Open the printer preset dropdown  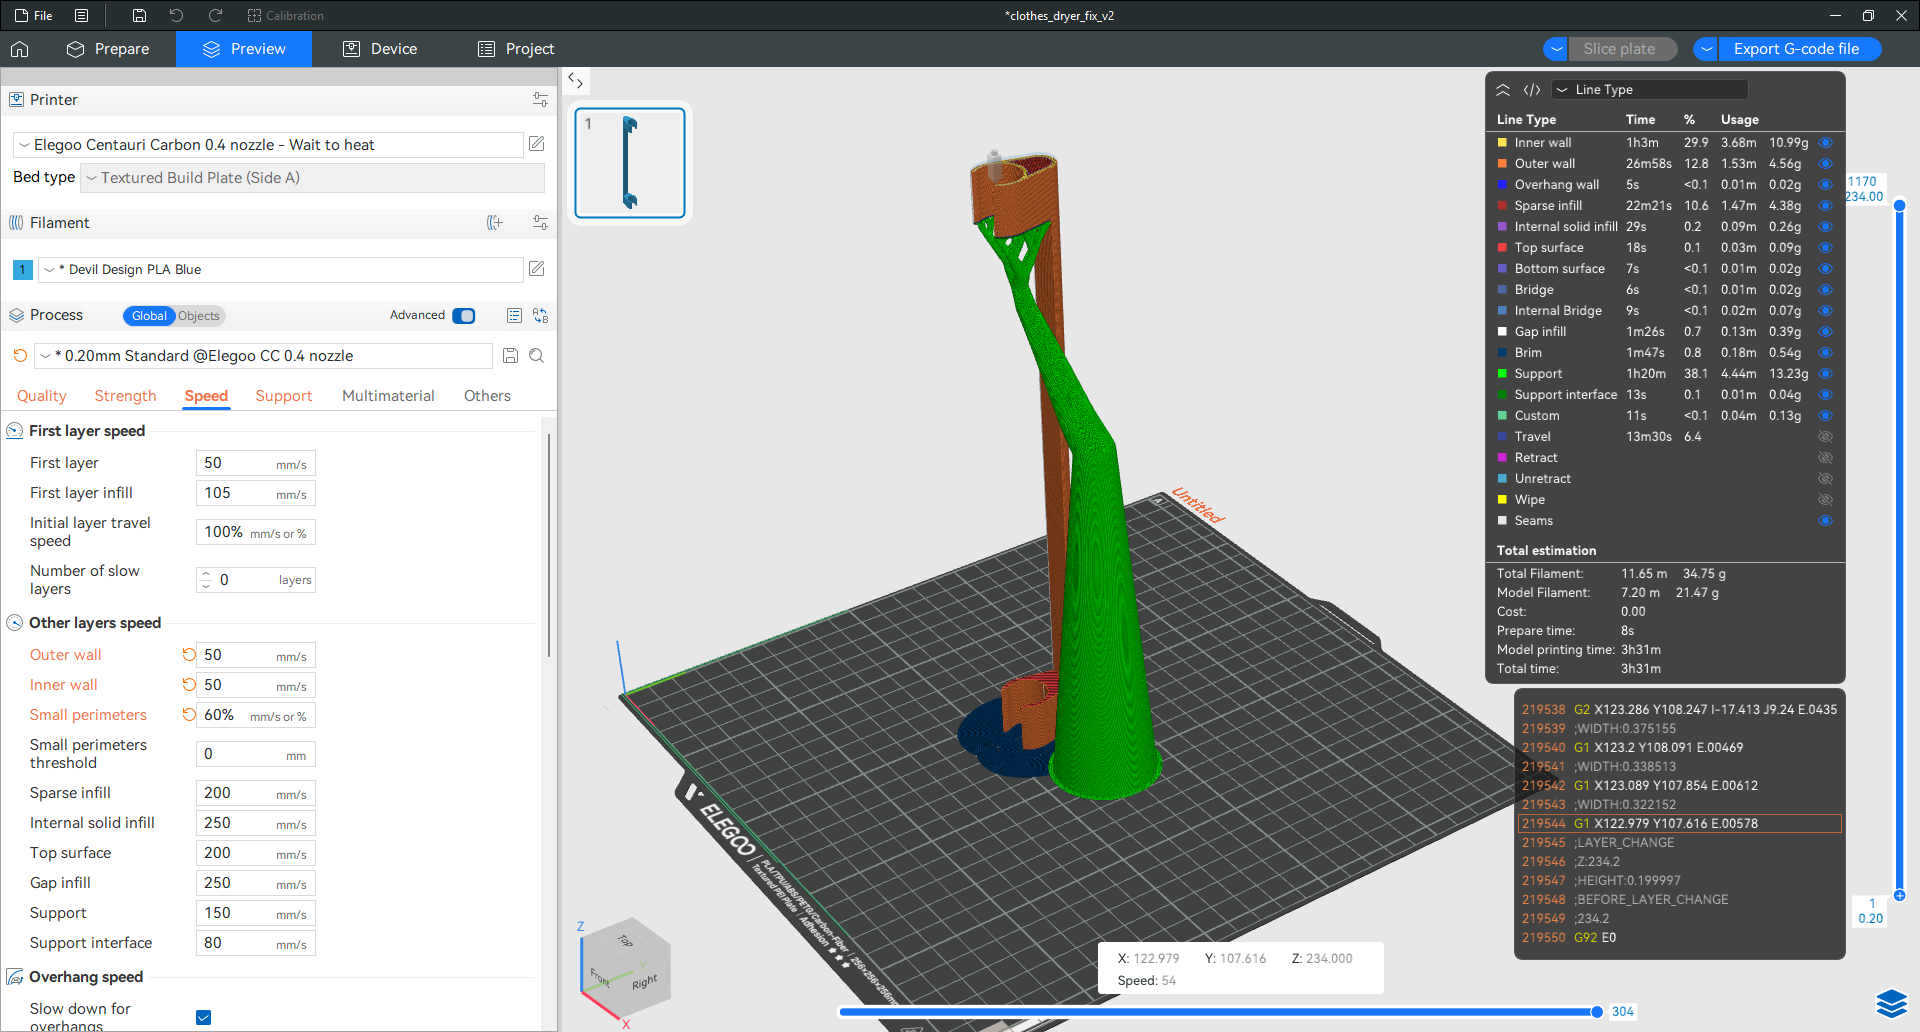click(268, 145)
